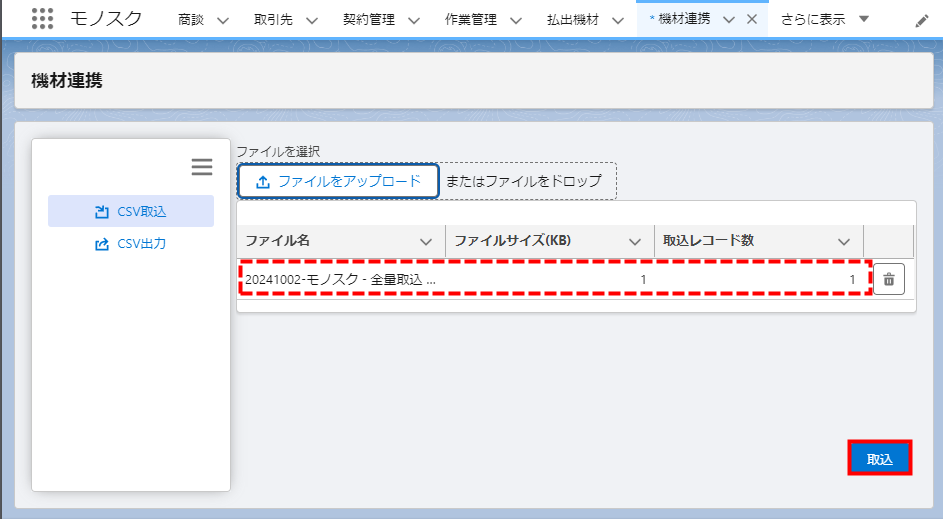Open the 作業管理 tab dropdown chevron
Screen dimensions: 943x519
point(515,20)
